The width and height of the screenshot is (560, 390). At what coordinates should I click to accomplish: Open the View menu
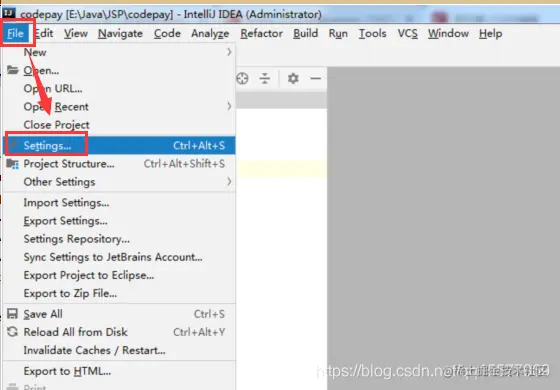[76, 34]
